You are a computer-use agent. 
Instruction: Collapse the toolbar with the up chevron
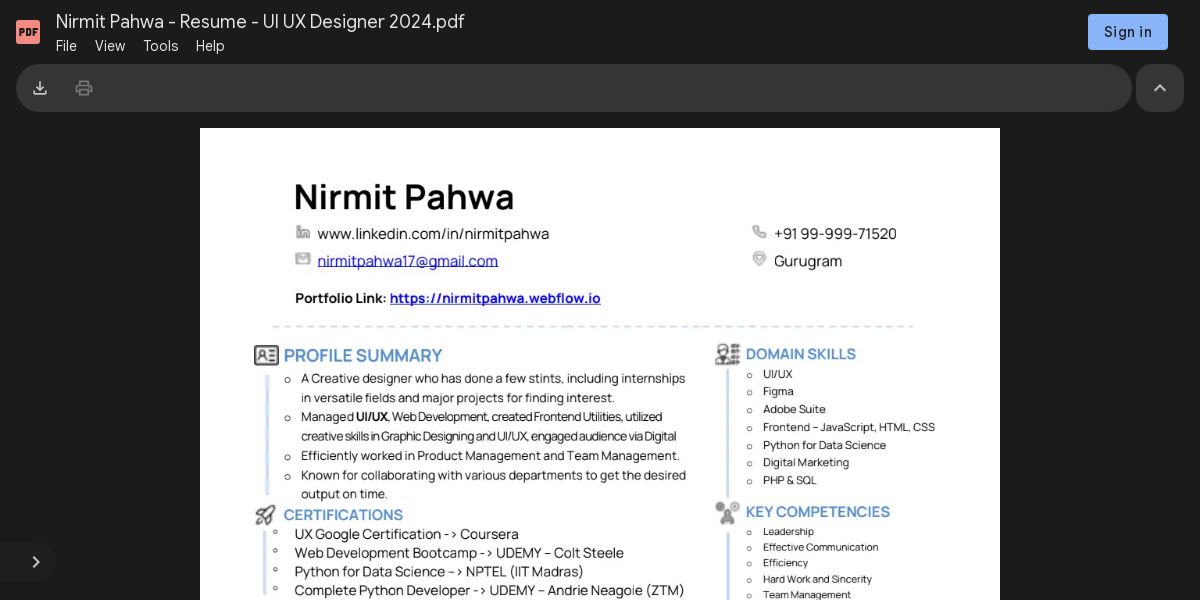pyautogui.click(x=1160, y=88)
